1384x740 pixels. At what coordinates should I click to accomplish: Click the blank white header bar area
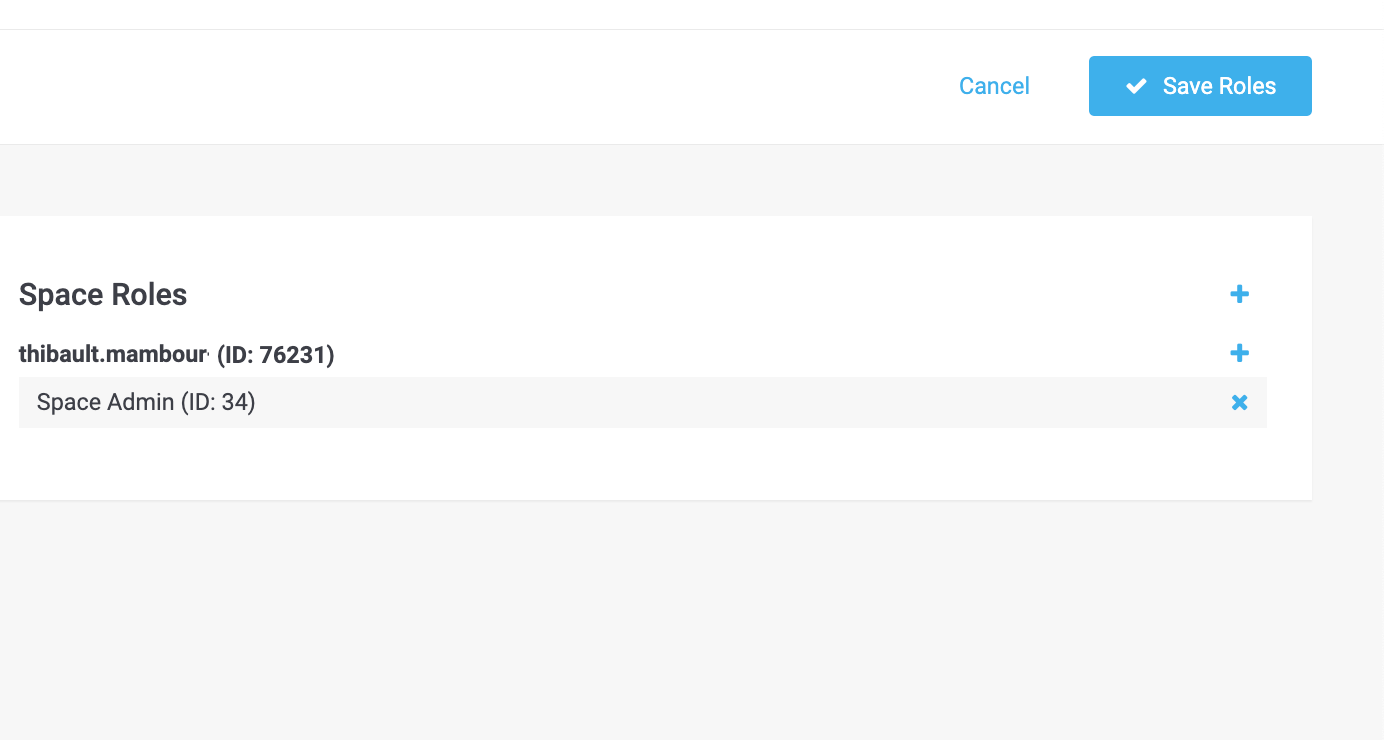pyautogui.click(x=450, y=86)
